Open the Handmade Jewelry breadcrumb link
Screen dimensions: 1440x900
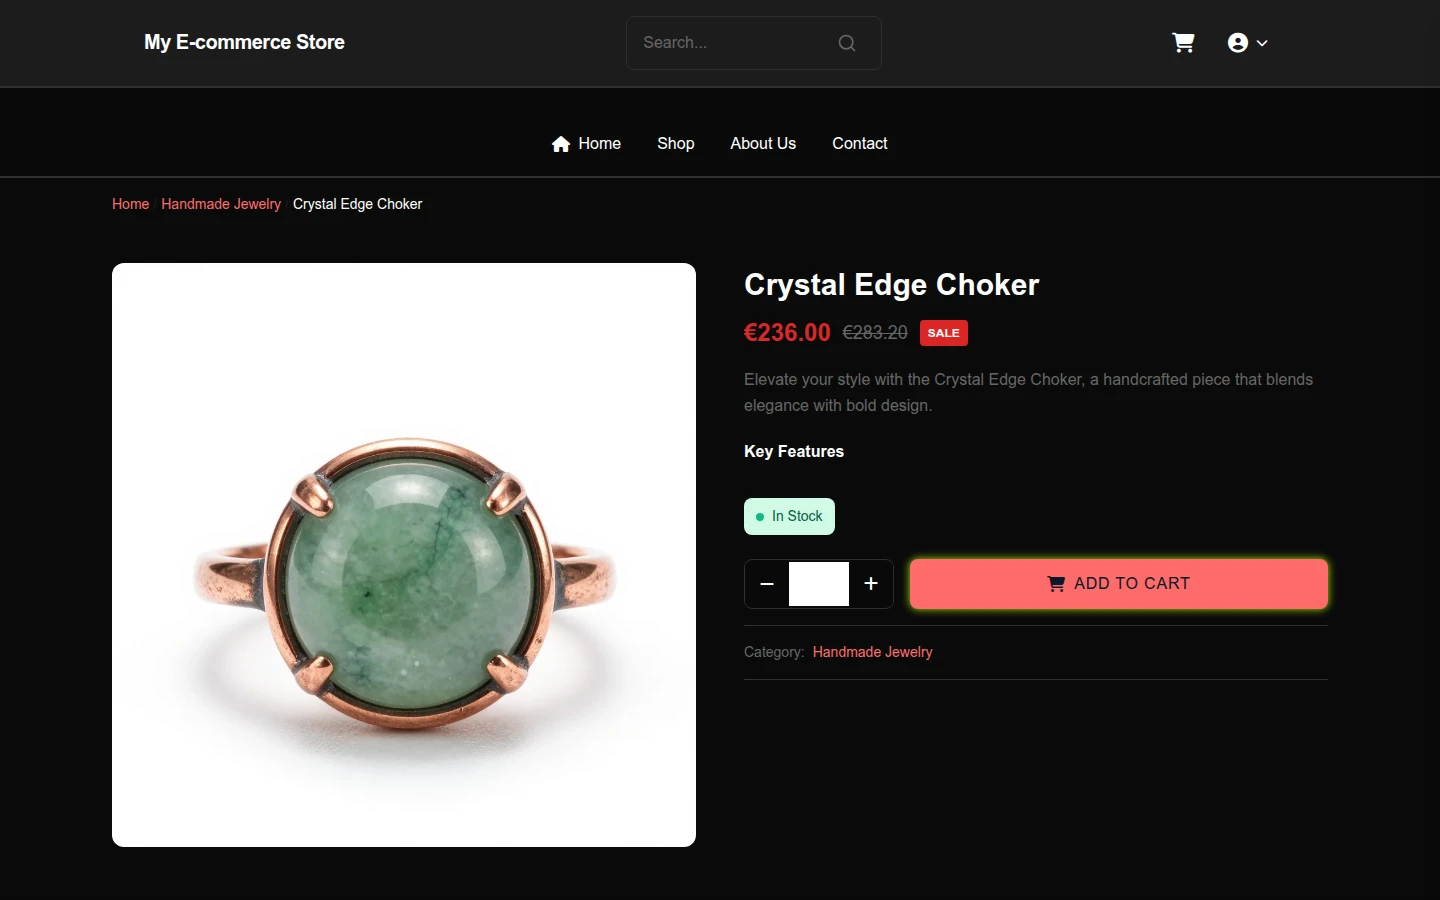[221, 204]
